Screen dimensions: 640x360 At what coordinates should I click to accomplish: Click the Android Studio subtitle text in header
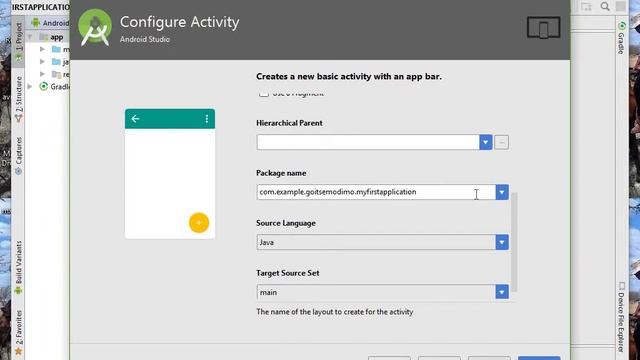tap(145, 39)
